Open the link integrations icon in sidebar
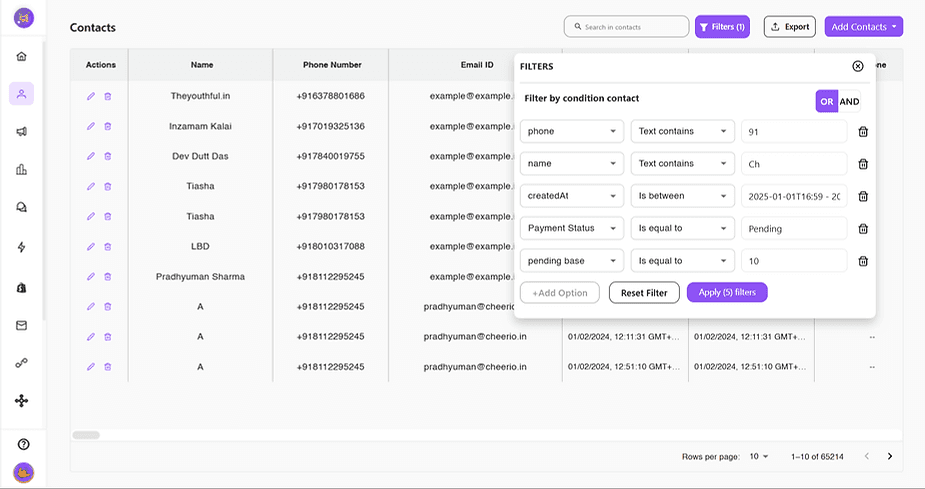 tap(21, 363)
